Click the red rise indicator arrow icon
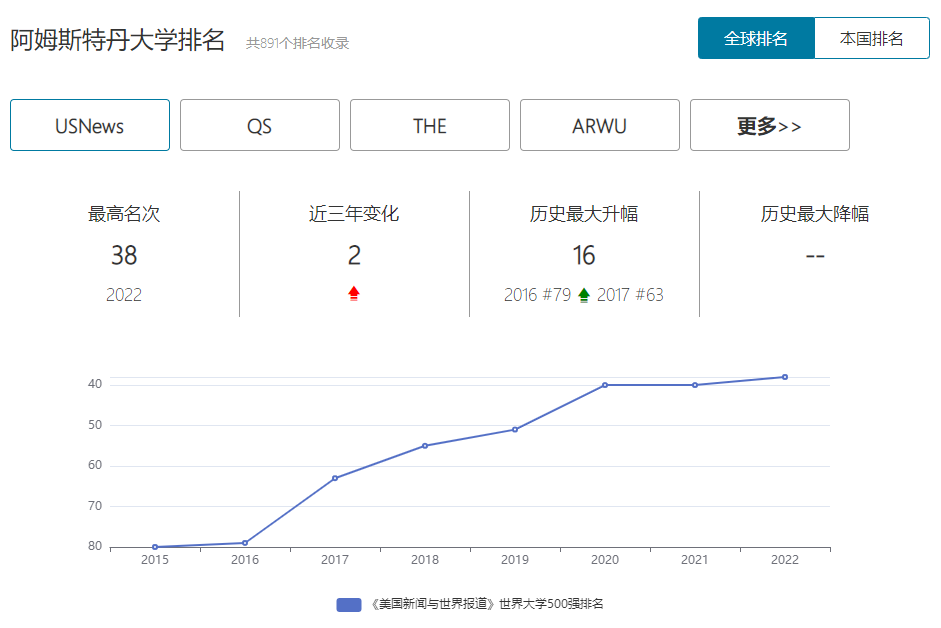The image size is (941, 628). (x=353, y=294)
